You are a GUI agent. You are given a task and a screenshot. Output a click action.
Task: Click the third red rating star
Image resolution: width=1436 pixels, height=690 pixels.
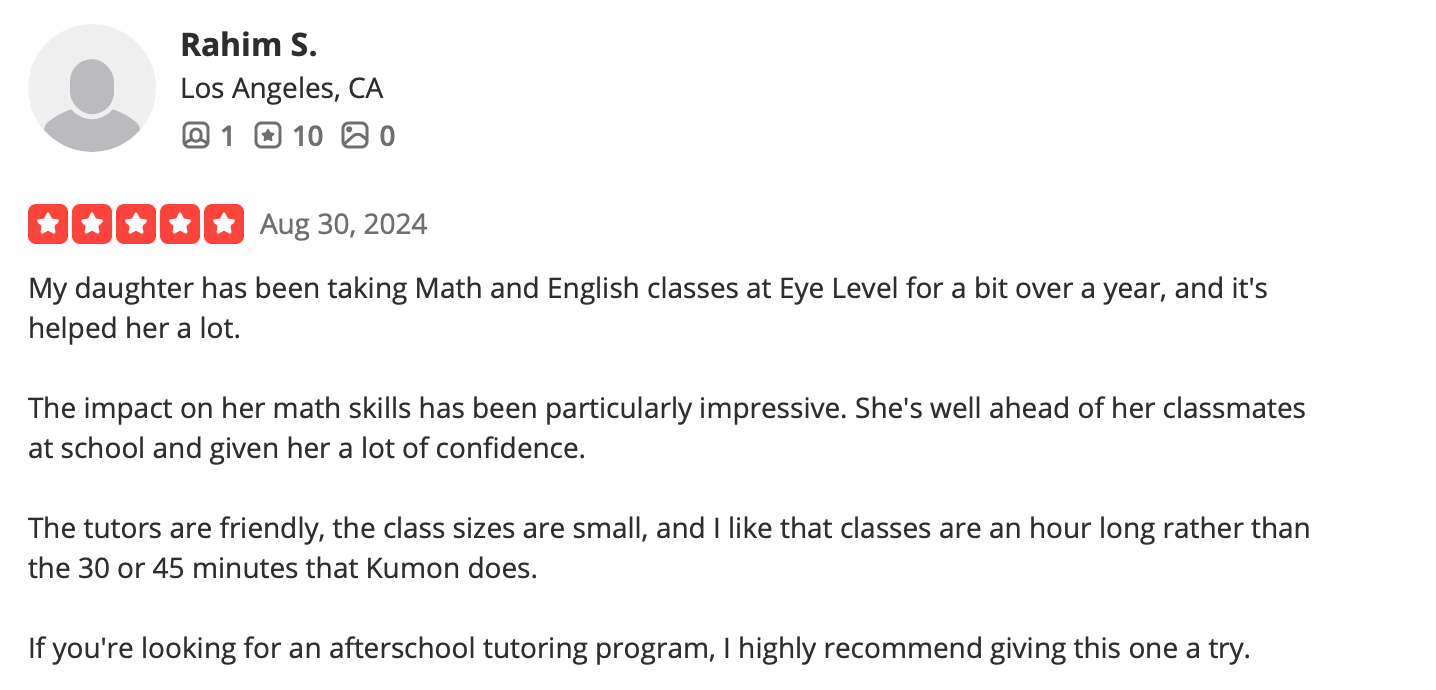136,224
